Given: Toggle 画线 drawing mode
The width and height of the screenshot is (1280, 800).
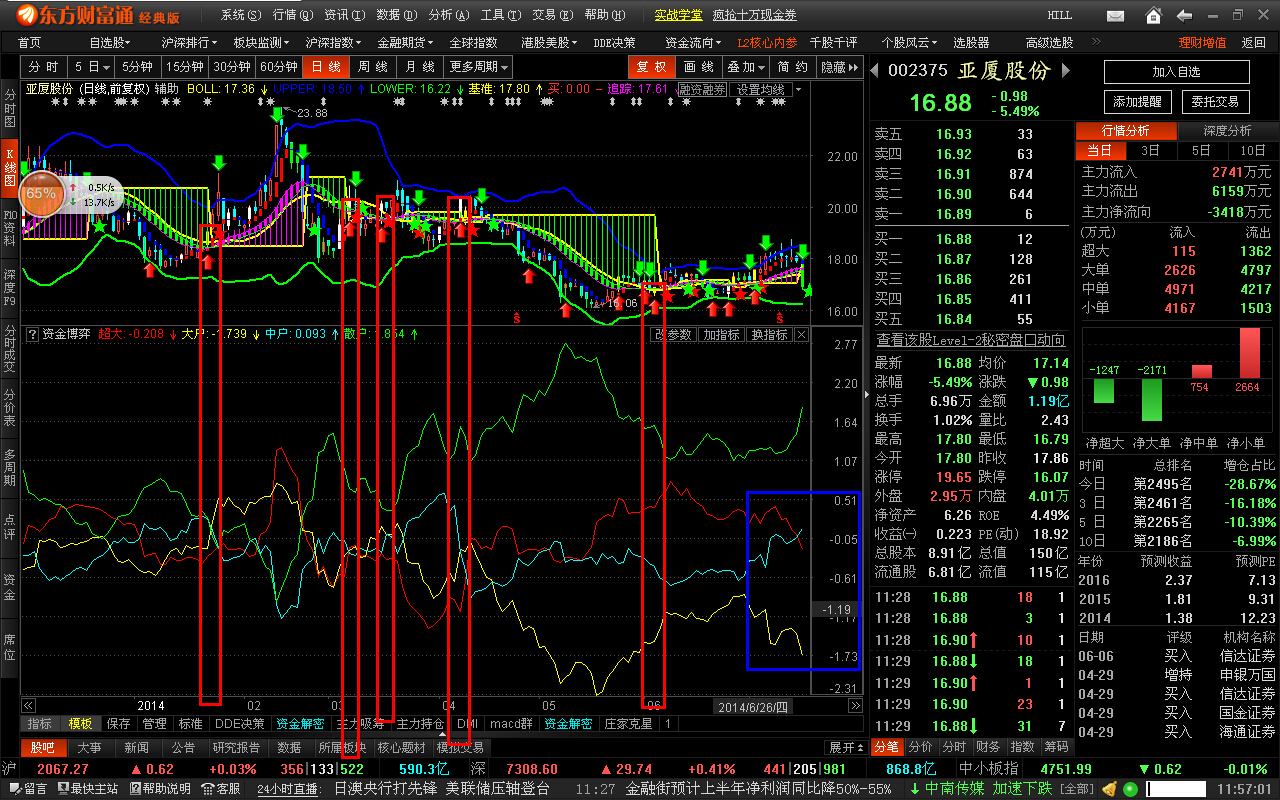Looking at the screenshot, I should point(698,67).
